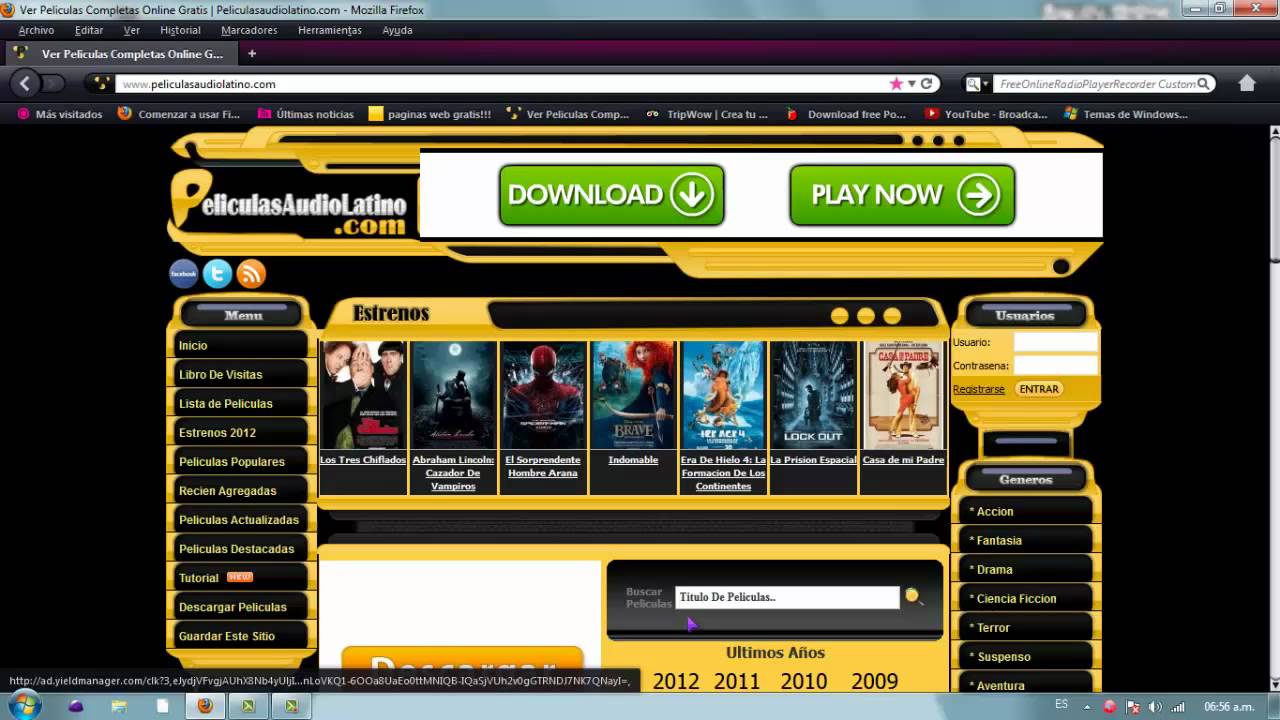Image resolution: width=1280 pixels, height=720 pixels.
Task: Click the network signal icon in tray
Action: [x=1178, y=707]
